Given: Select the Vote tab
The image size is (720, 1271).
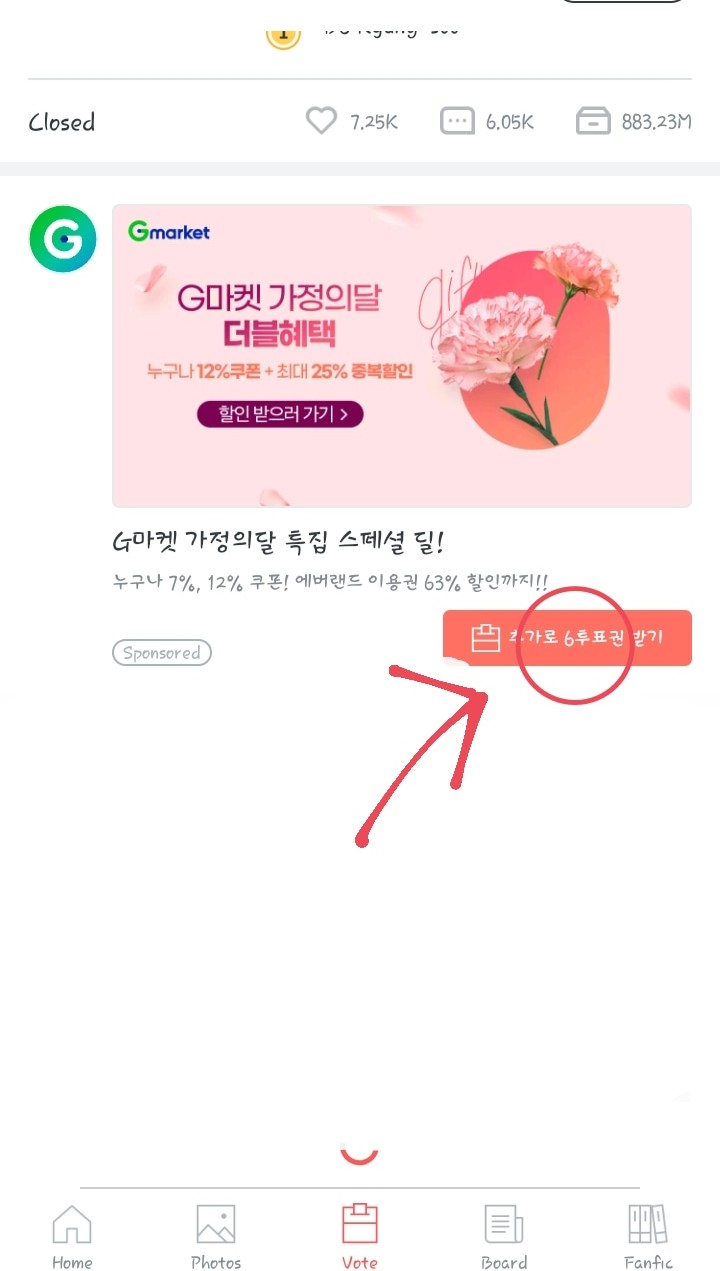Looking at the screenshot, I should [360, 1236].
